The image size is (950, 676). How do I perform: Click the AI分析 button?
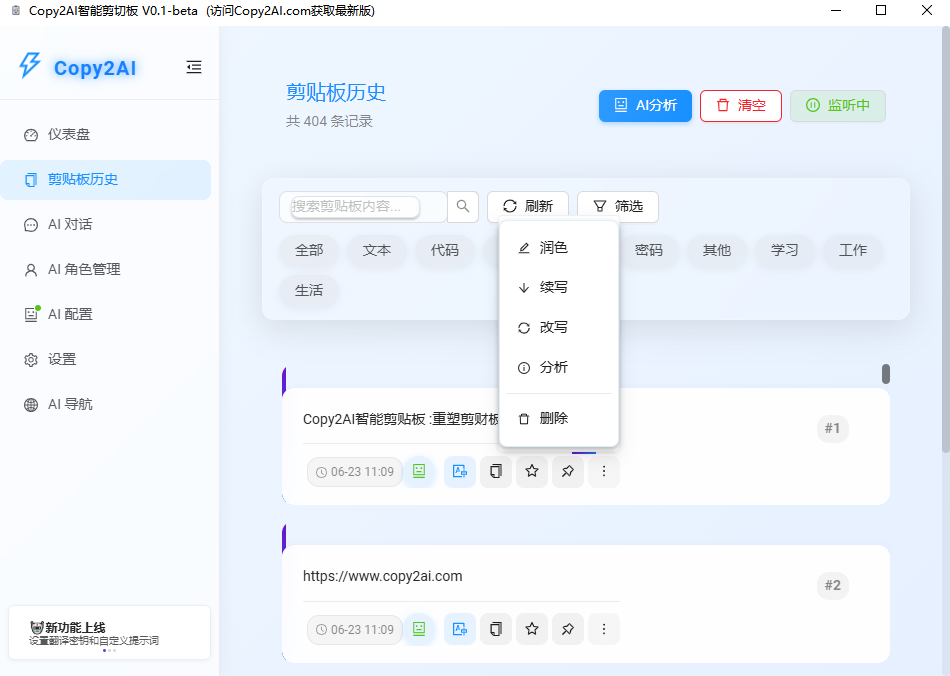(x=645, y=106)
